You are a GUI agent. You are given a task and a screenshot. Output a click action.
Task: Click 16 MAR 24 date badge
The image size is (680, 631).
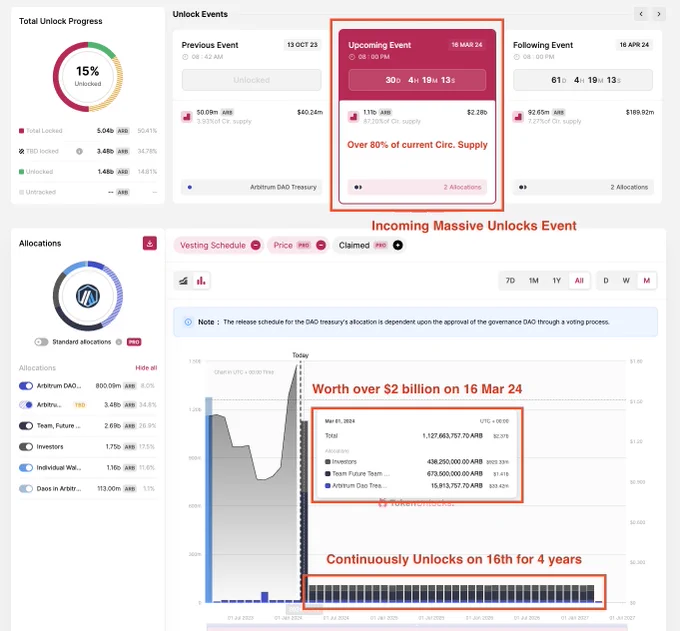coord(467,45)
